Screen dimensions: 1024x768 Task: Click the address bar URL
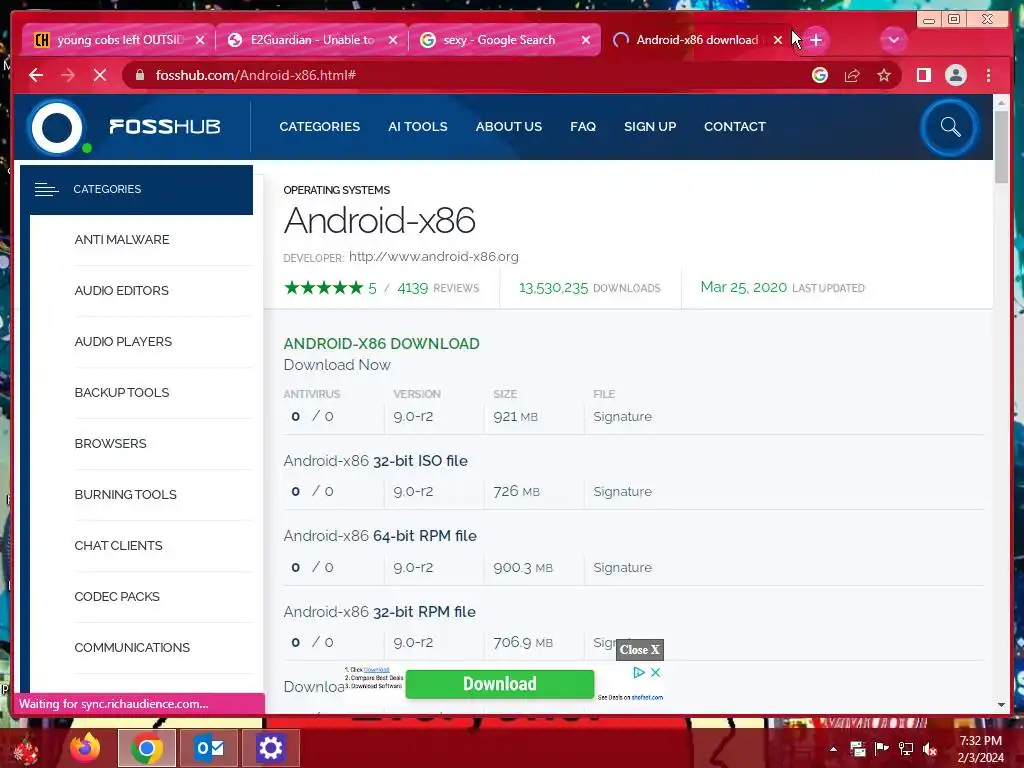tap(255, 76)
